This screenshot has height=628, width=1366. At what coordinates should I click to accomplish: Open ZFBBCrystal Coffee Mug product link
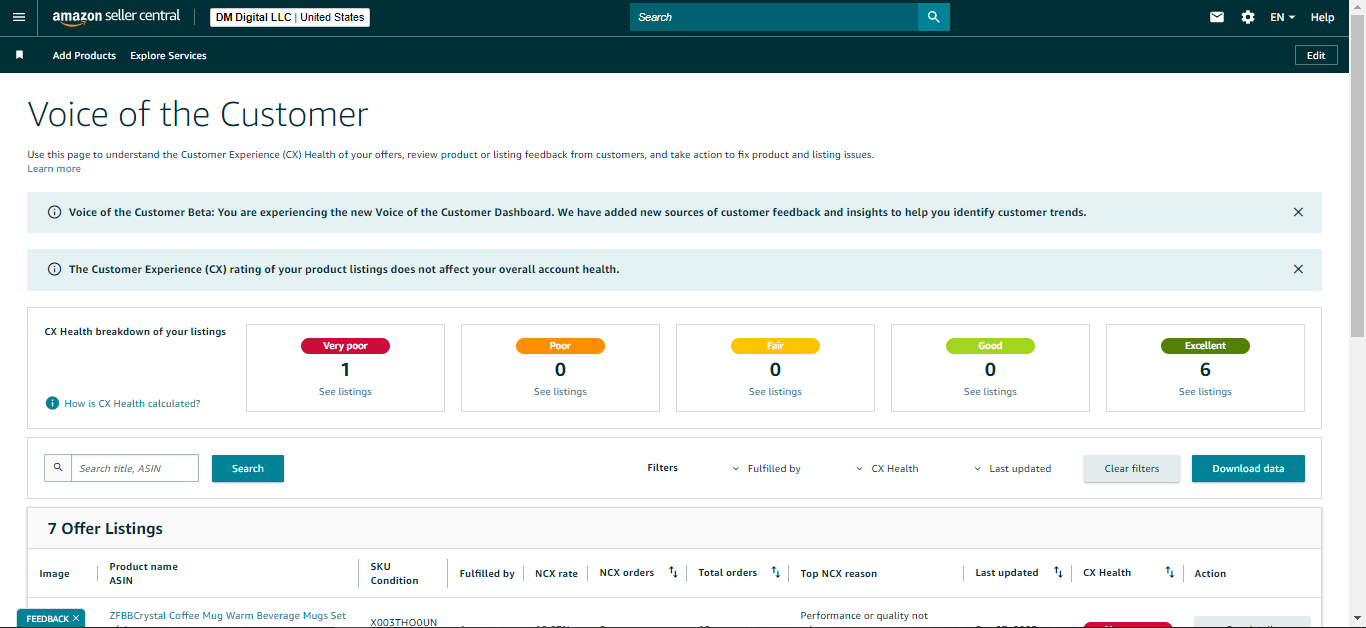(x=228, y=616)
